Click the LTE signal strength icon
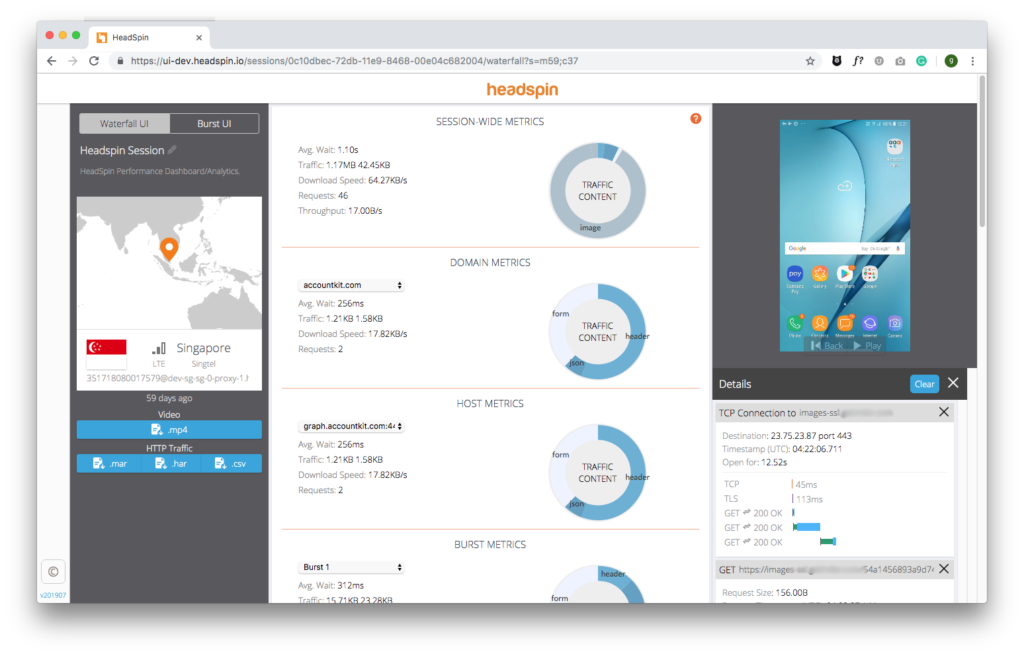 click(159, 348)
